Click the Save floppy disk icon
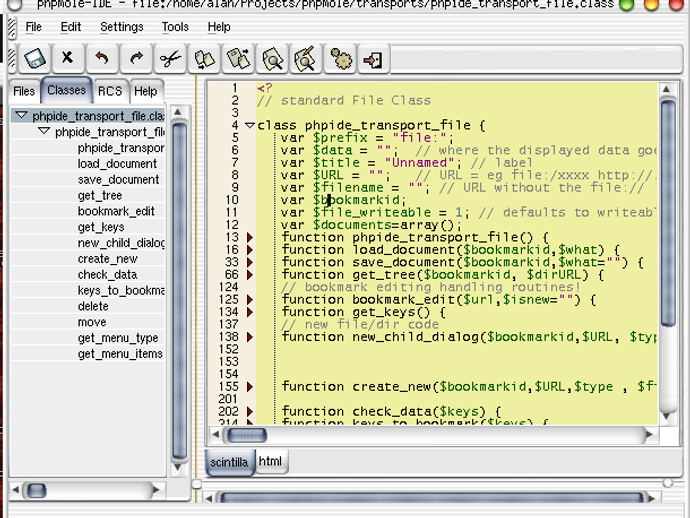The width and height of the screenshot is (690, 518). tap(35, 59)
